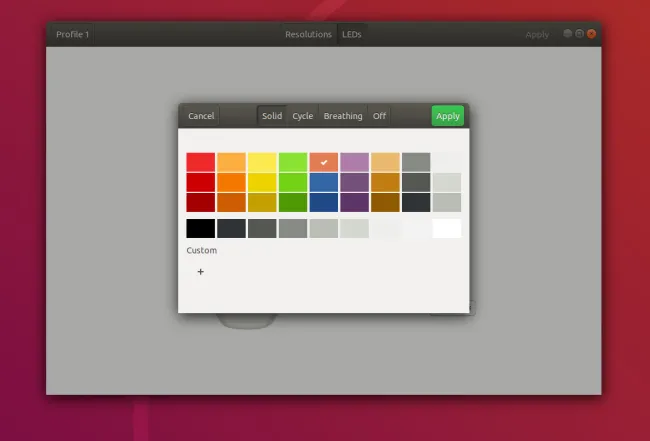Viewport: 650px width, 441px height.
Task: Pick the medium blue swatch
Action: click(324, 182)
